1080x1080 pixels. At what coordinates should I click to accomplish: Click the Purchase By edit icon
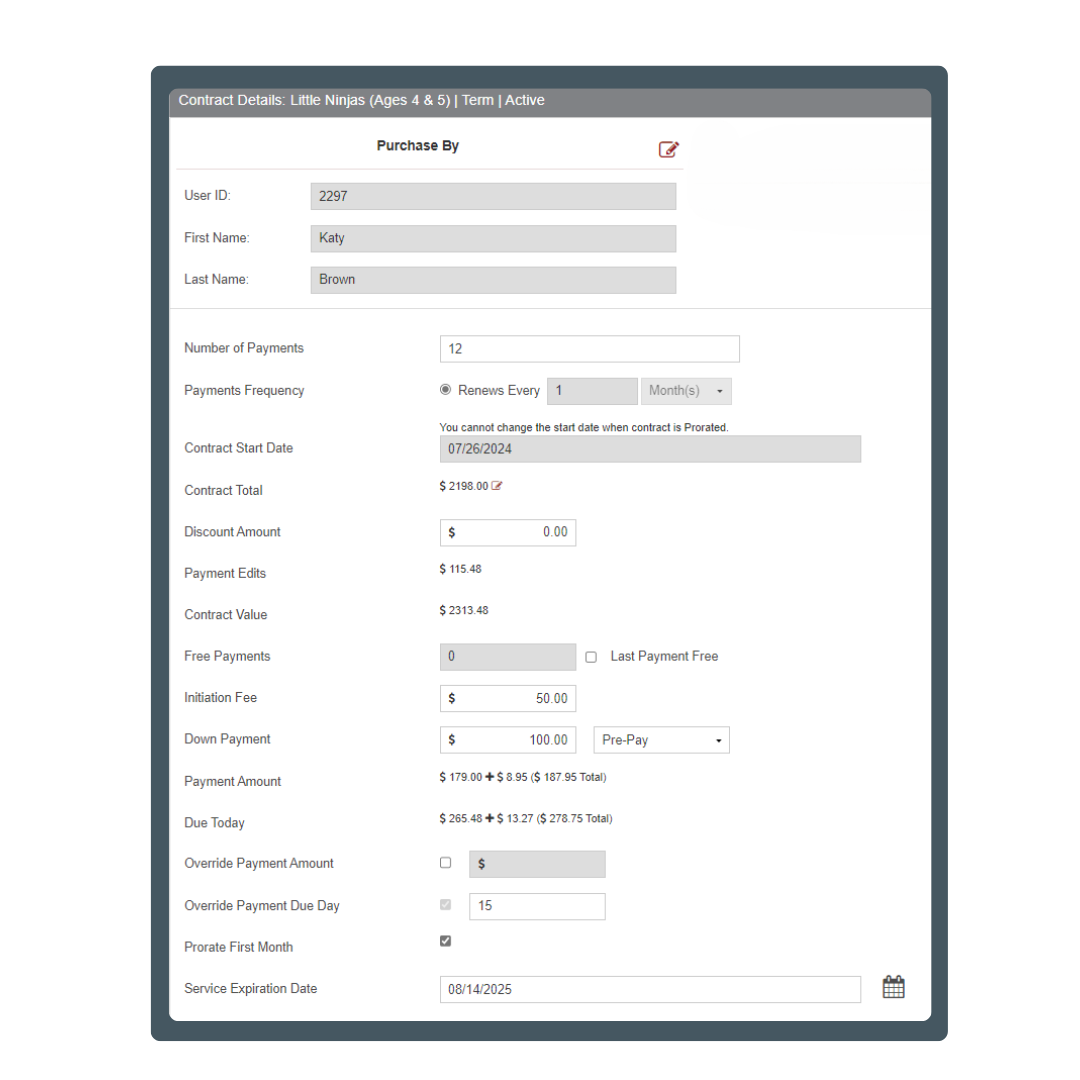click(x=668, y=149)
